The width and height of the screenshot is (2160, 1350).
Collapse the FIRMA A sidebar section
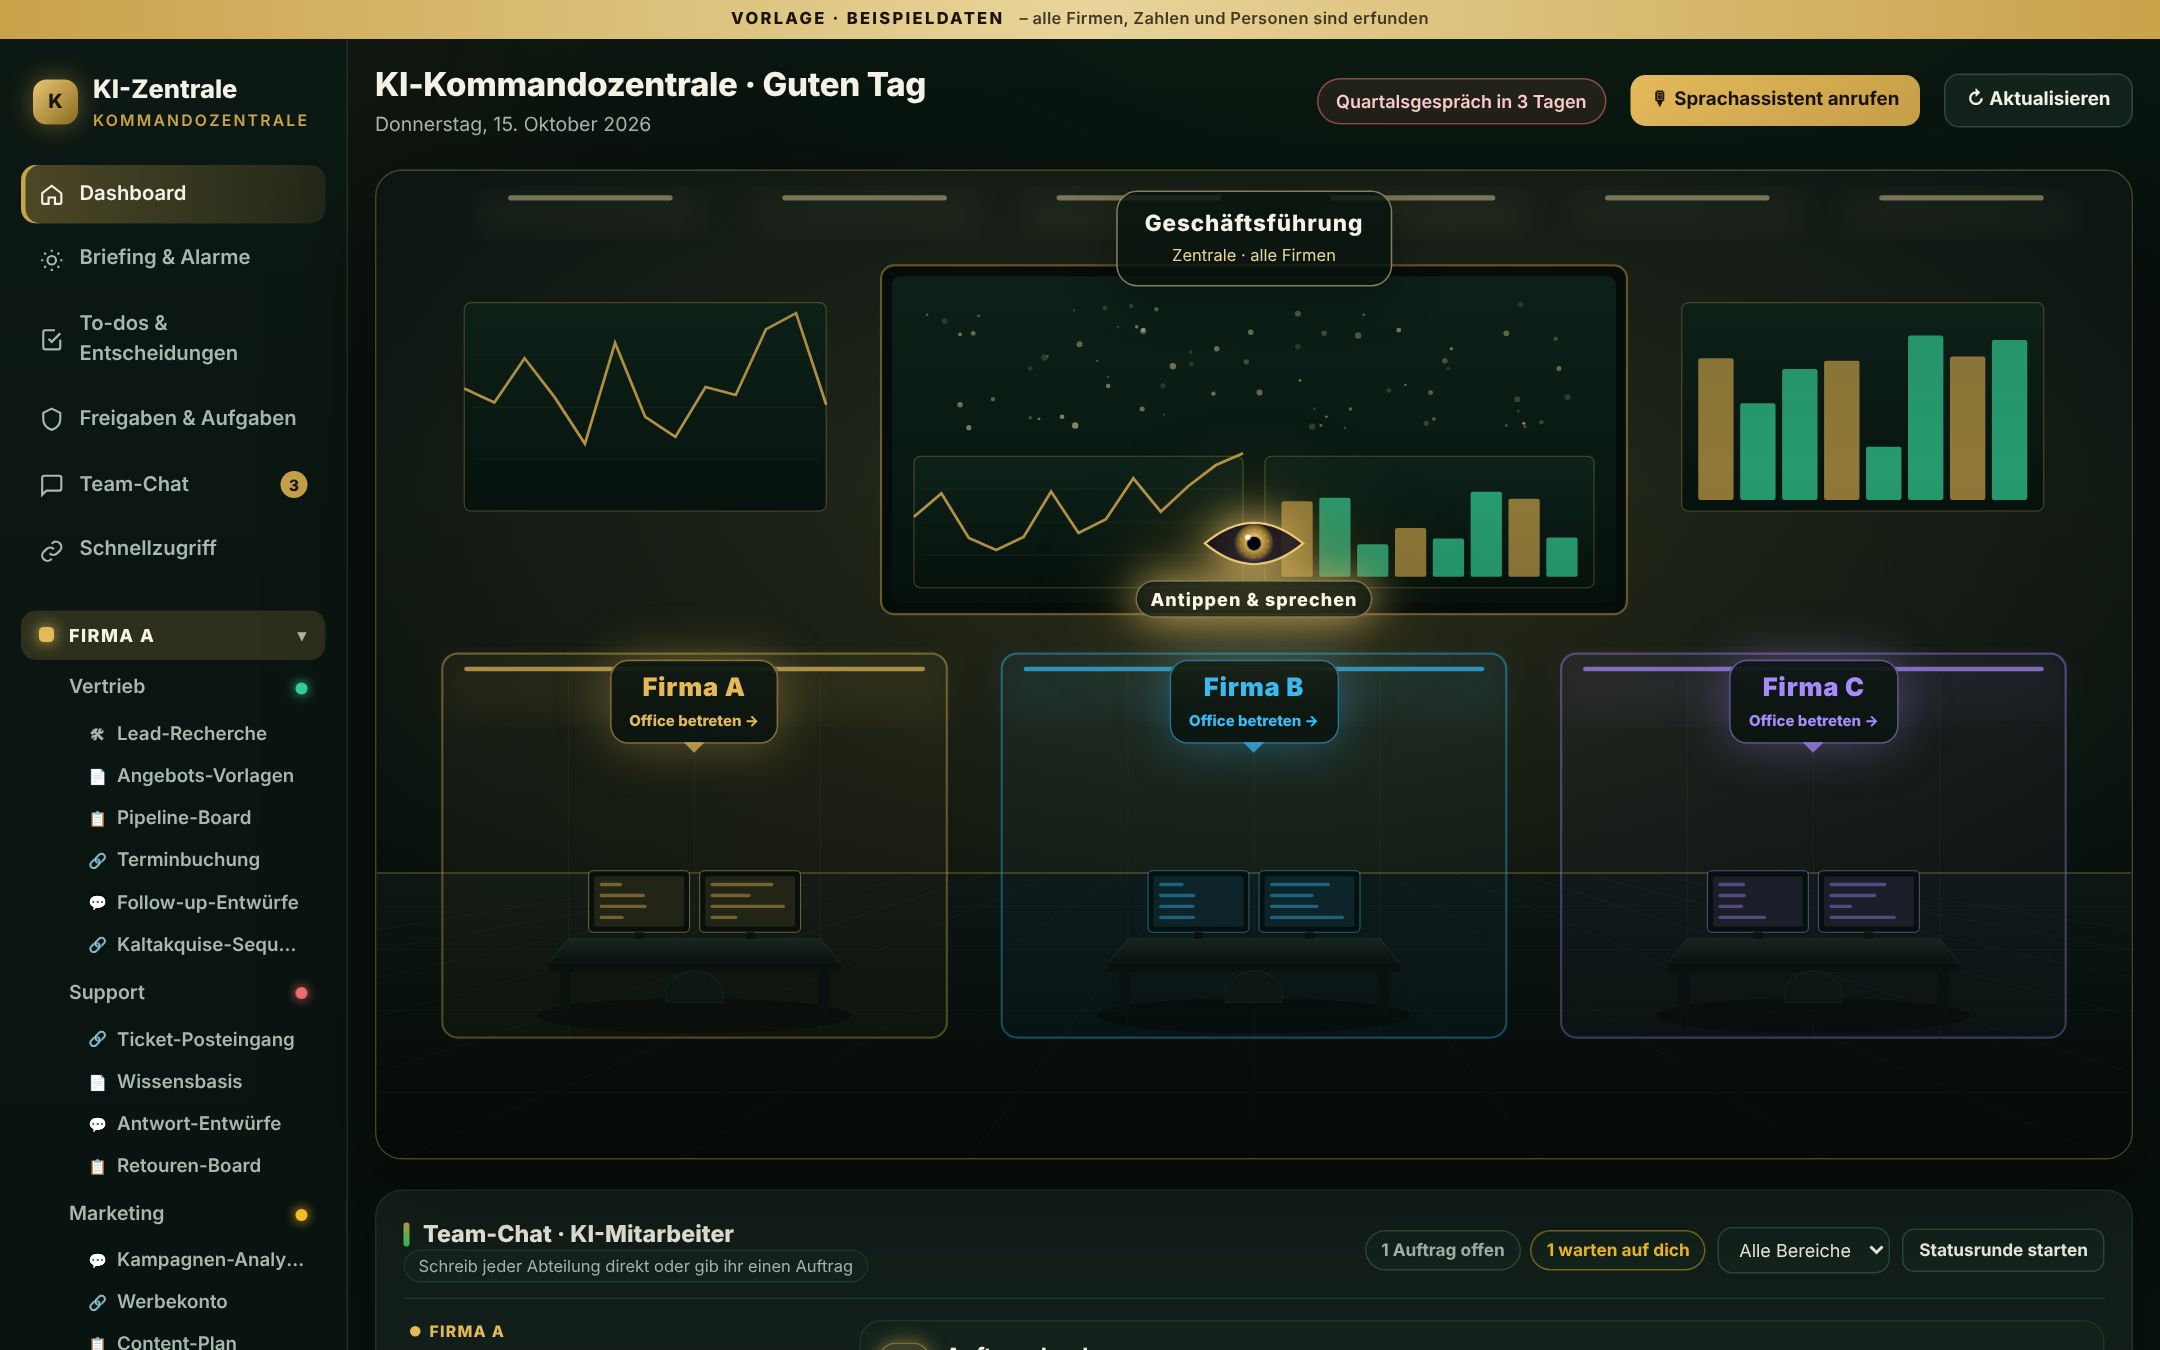173,636
